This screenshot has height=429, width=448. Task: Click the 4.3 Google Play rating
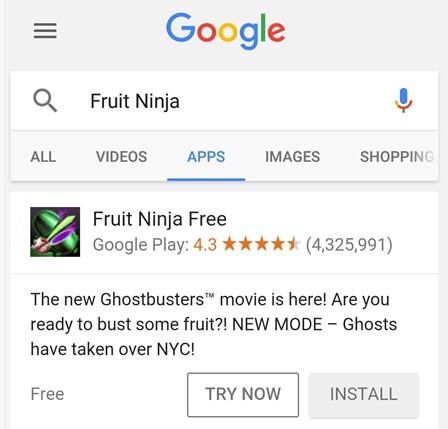(x=205, y=245)
